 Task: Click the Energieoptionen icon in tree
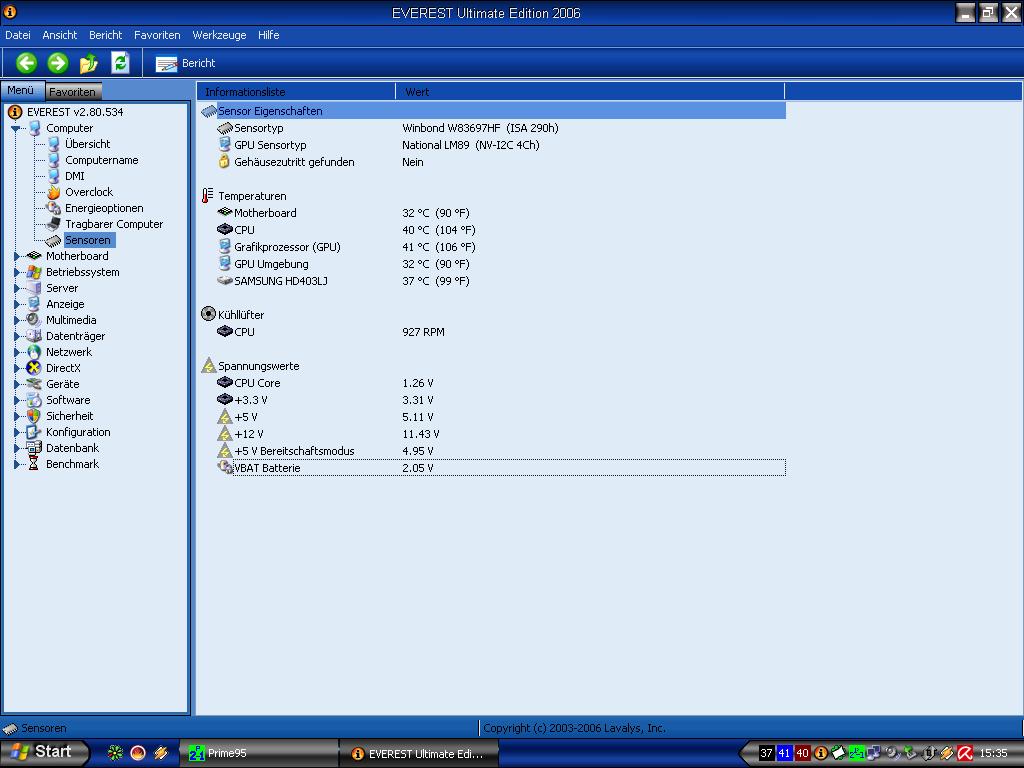point(54,208)
